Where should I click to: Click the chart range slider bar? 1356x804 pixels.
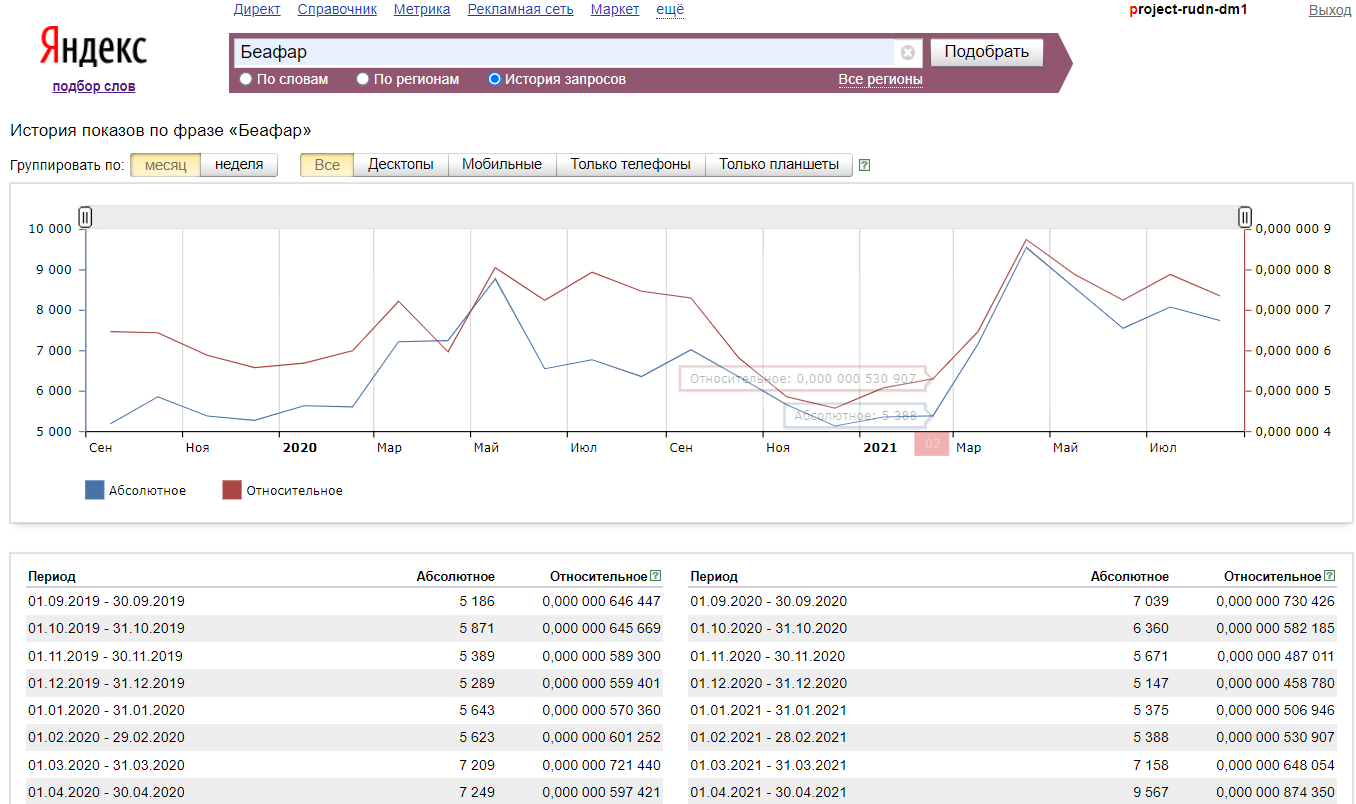[665, 217]
